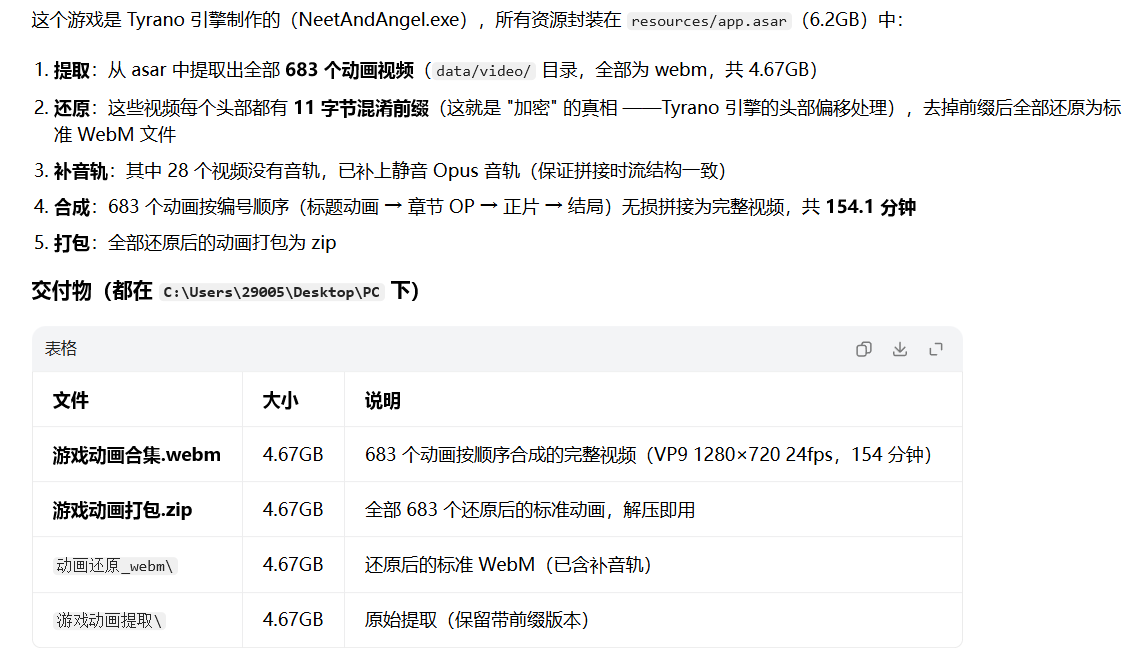Image resolution: width=1144 pixels, height=658 pixels.
Task: Click the 动画还原_webm\ folder name
Action: click(x=115, y=565)
